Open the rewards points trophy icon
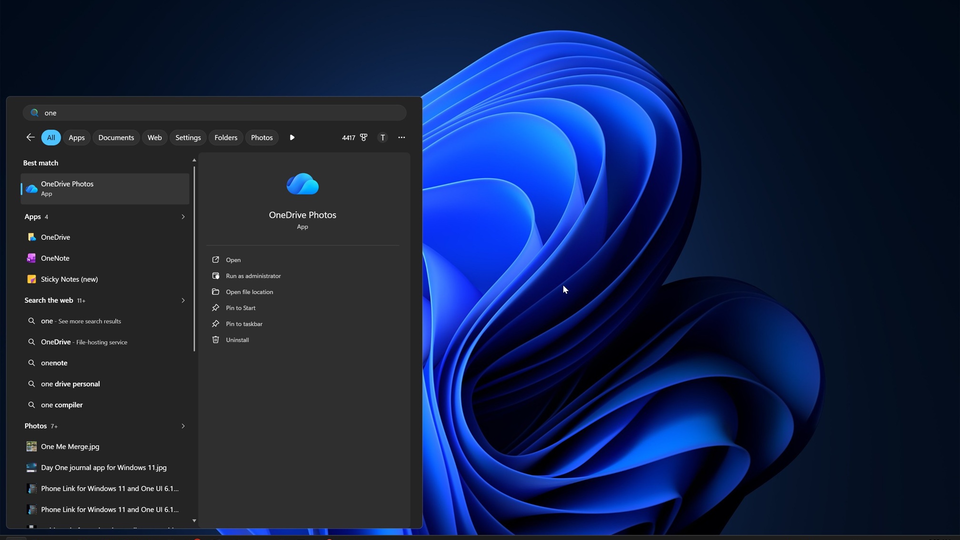The width and height of the screenshot is (960, 540). click(364, 138)
